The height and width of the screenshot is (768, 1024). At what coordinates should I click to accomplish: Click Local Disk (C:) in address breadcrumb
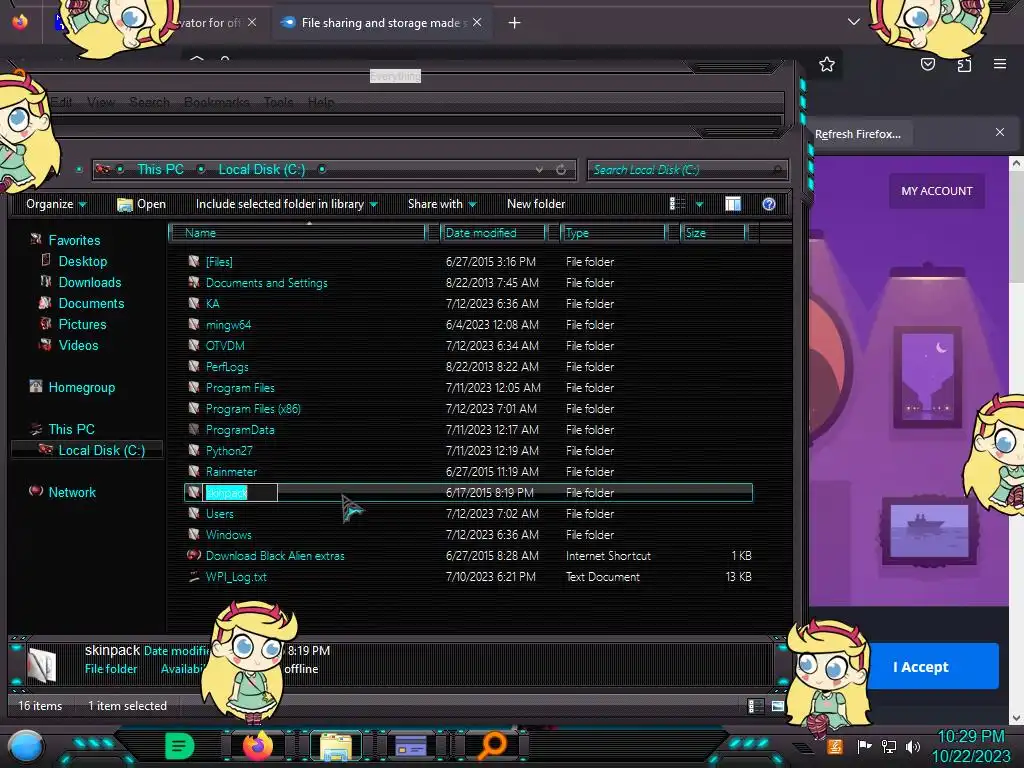[261, 170]
